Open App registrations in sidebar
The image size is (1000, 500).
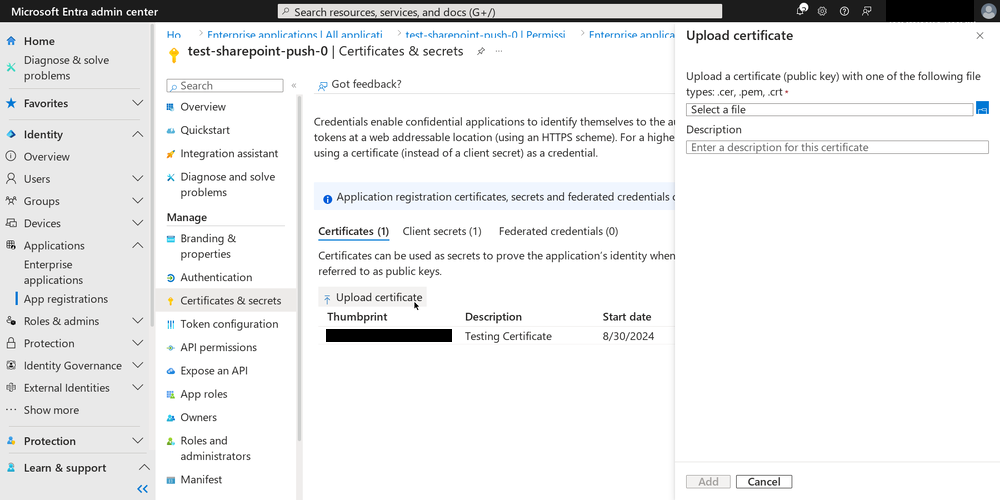point(66,299)
